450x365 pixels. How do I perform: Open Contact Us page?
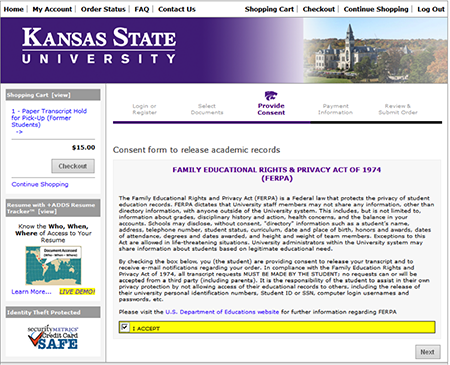click(x=177, y=9)
